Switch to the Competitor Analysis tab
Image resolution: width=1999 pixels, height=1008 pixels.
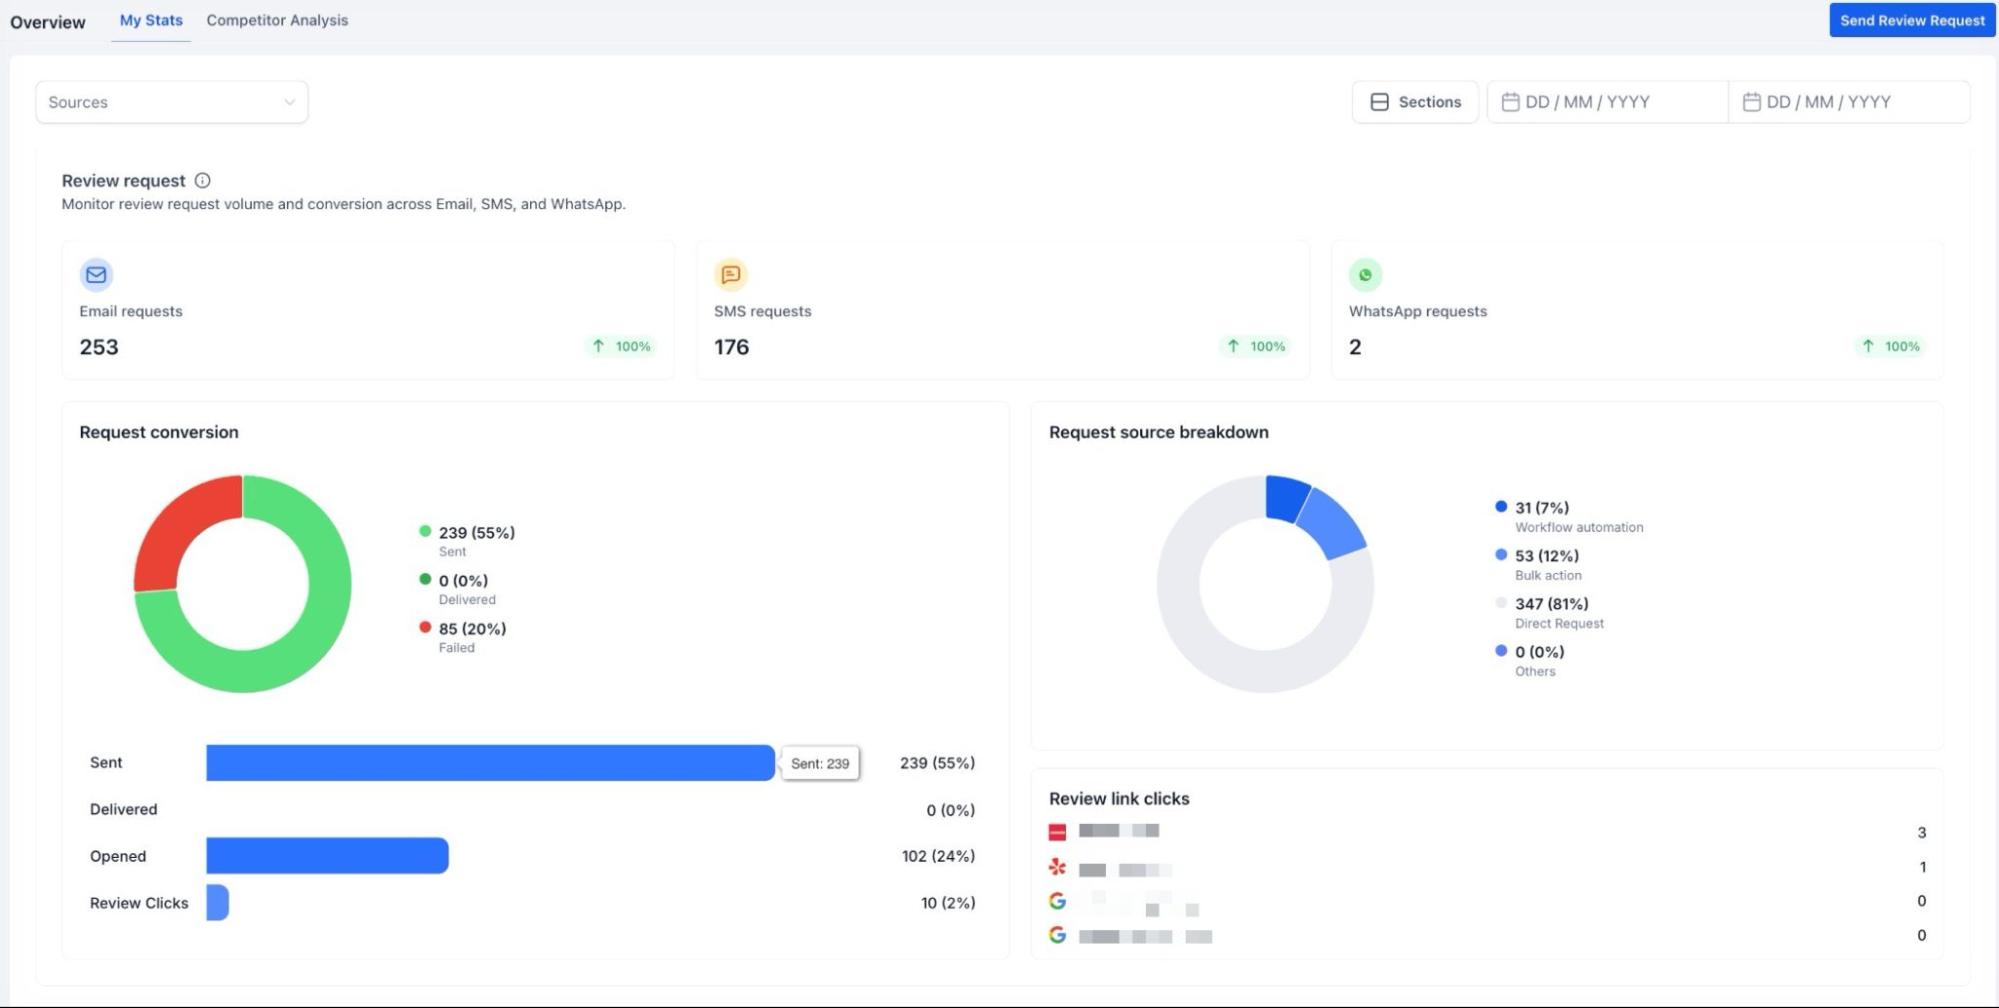tap(277, 20)
